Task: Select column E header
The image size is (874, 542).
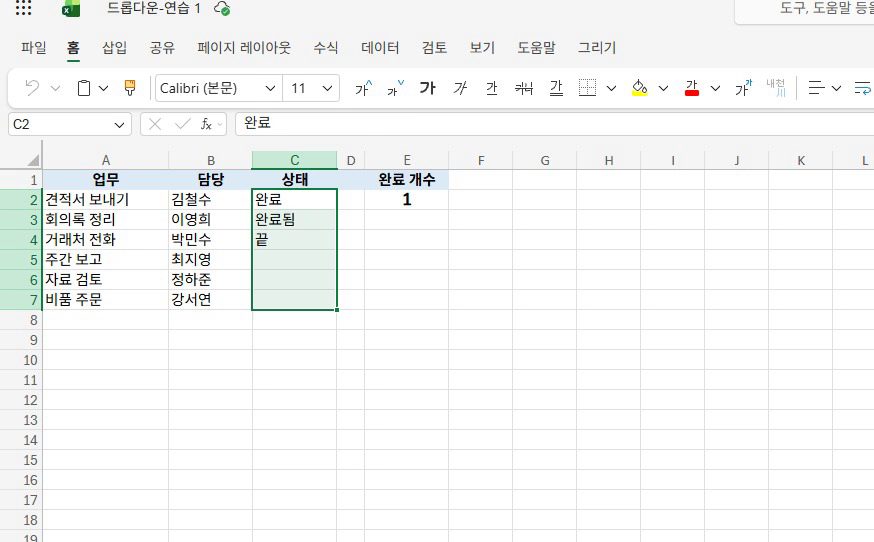Action: click(x=406, y=161)
